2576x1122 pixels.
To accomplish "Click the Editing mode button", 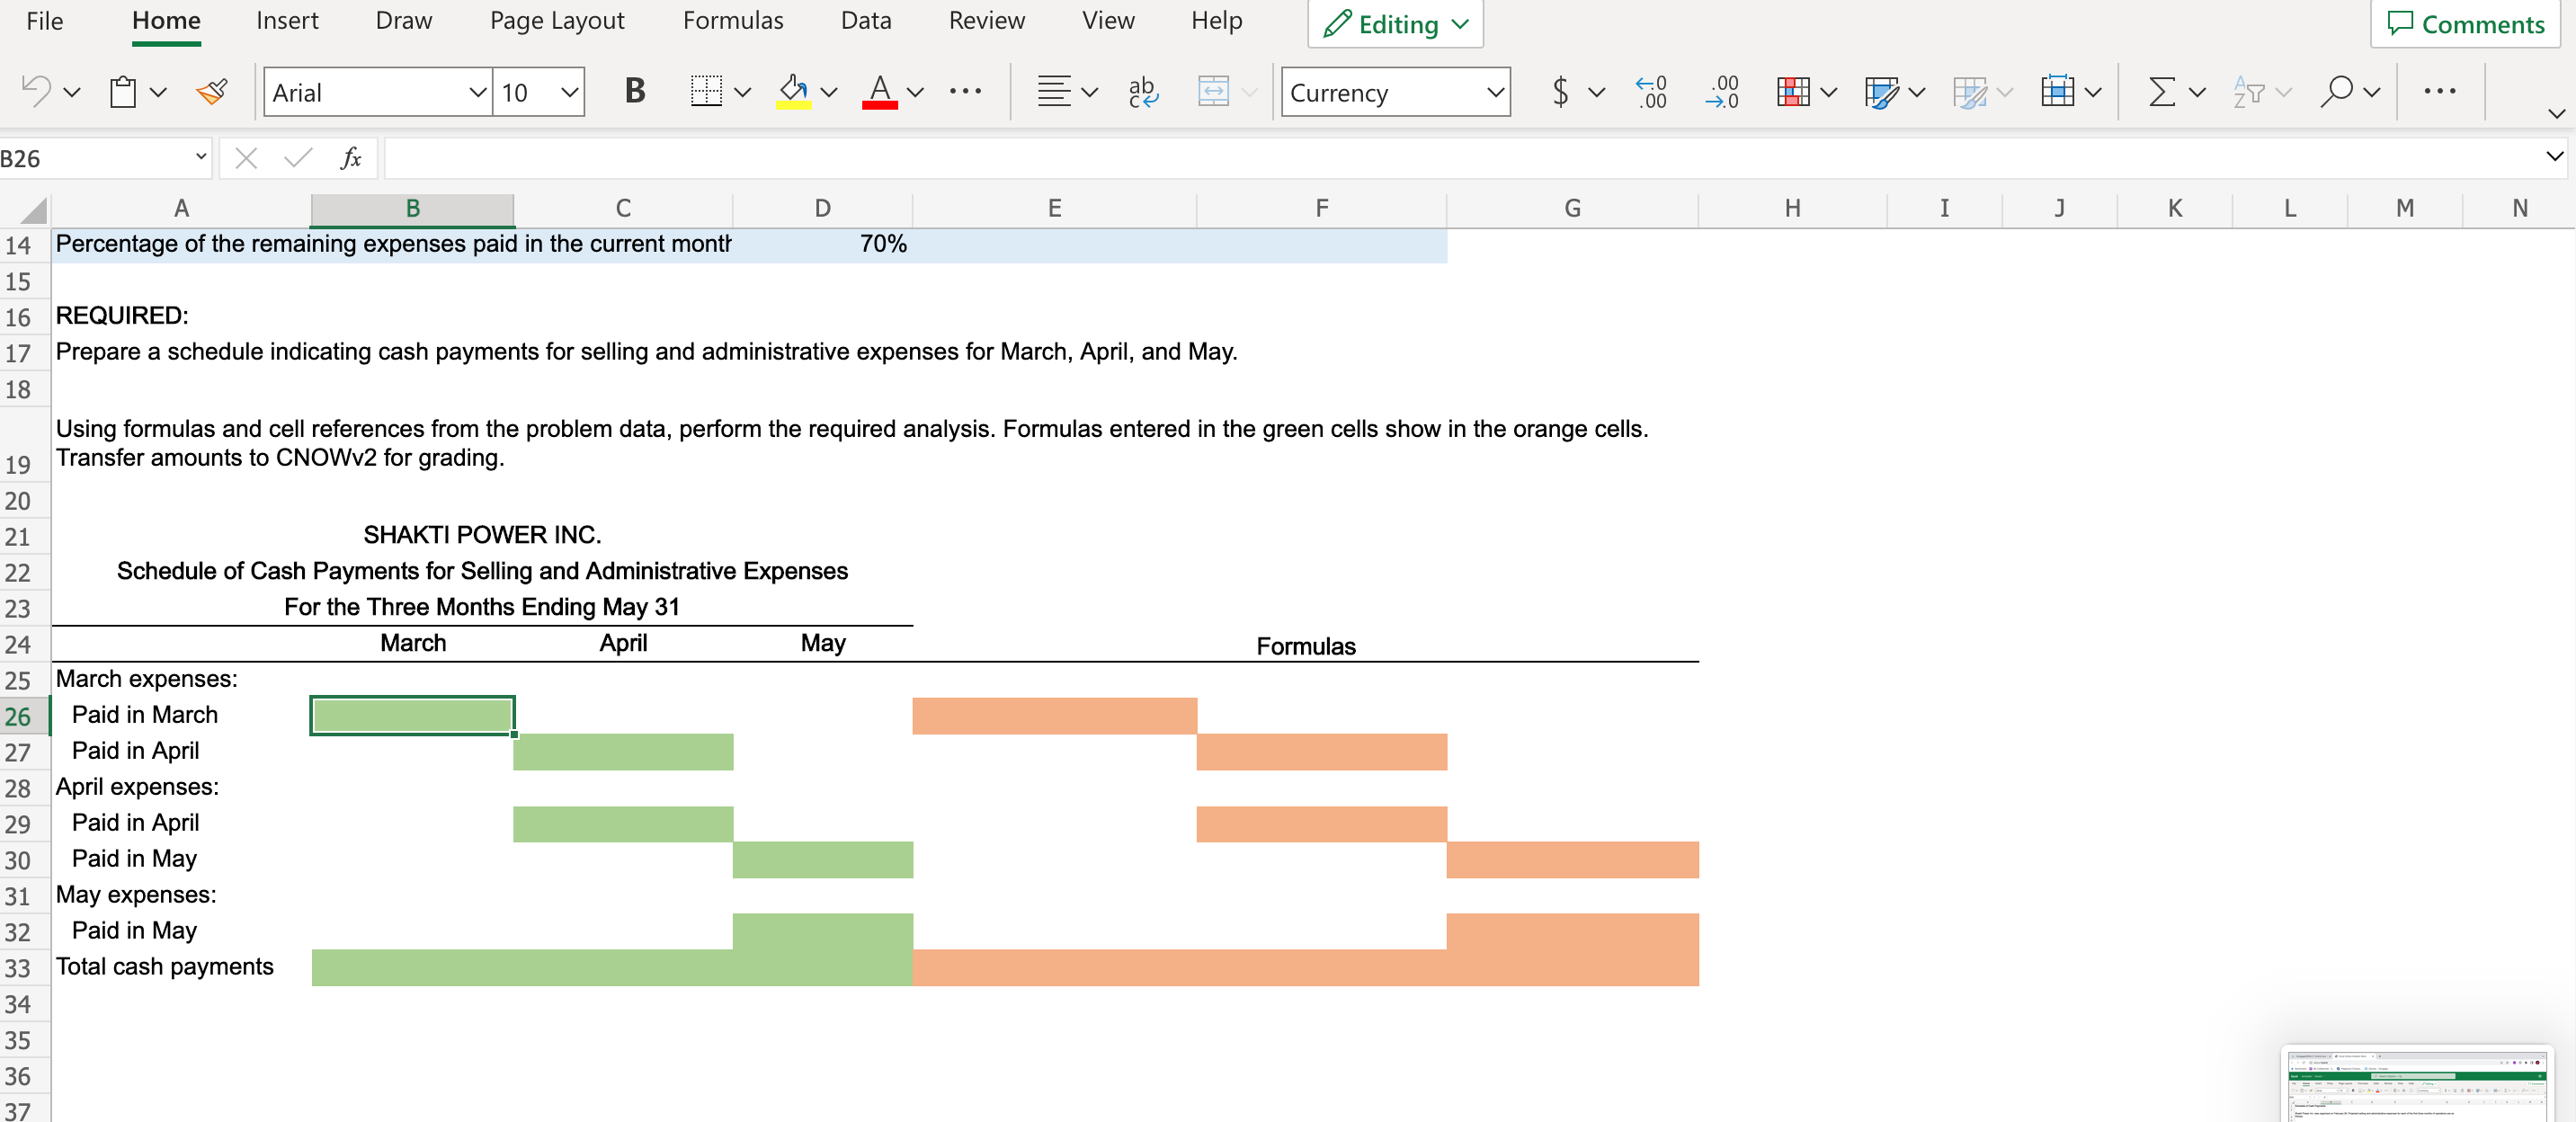I will 1395,24.
